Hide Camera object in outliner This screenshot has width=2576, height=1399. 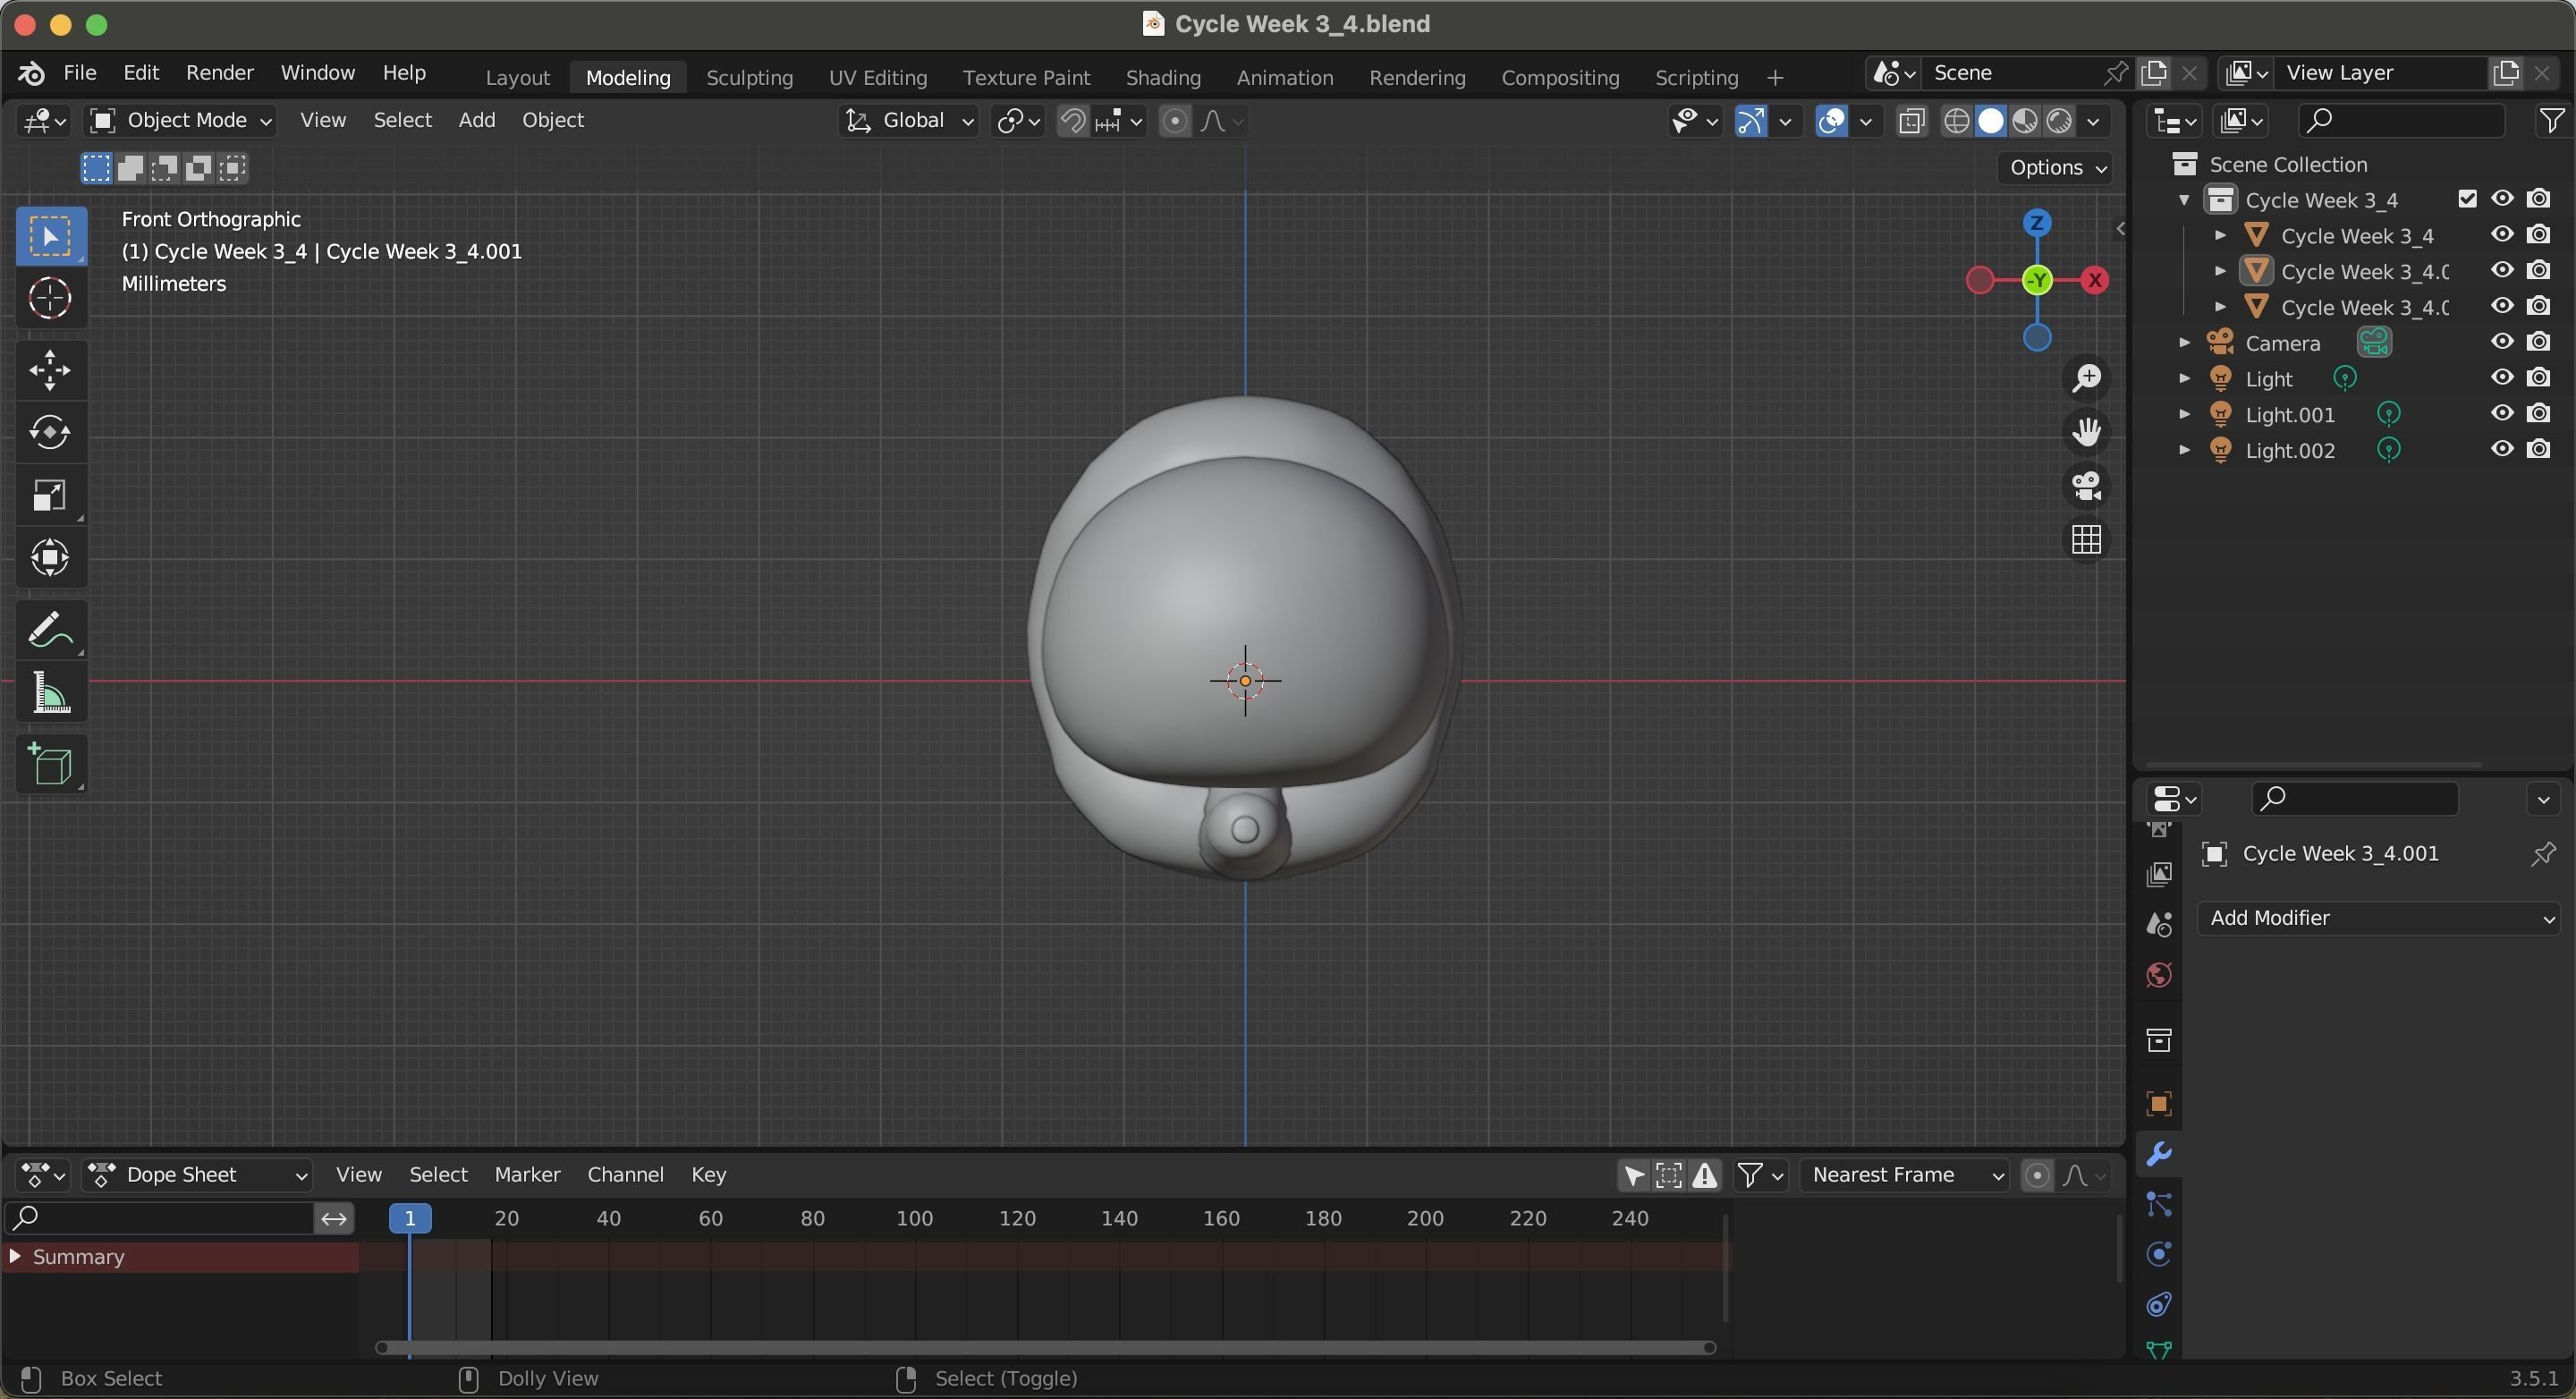click(2501, 342)
